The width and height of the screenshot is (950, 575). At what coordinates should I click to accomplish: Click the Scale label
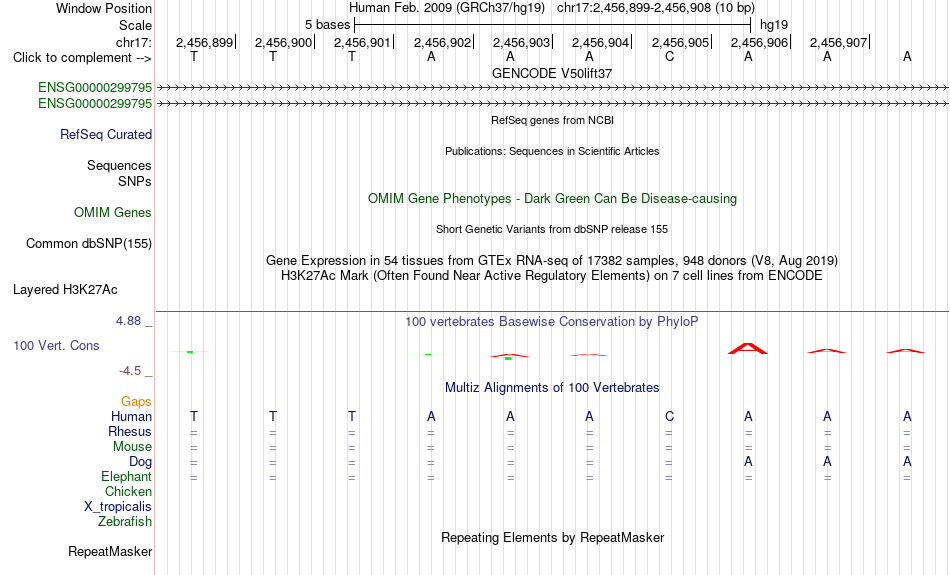(136, 25)
